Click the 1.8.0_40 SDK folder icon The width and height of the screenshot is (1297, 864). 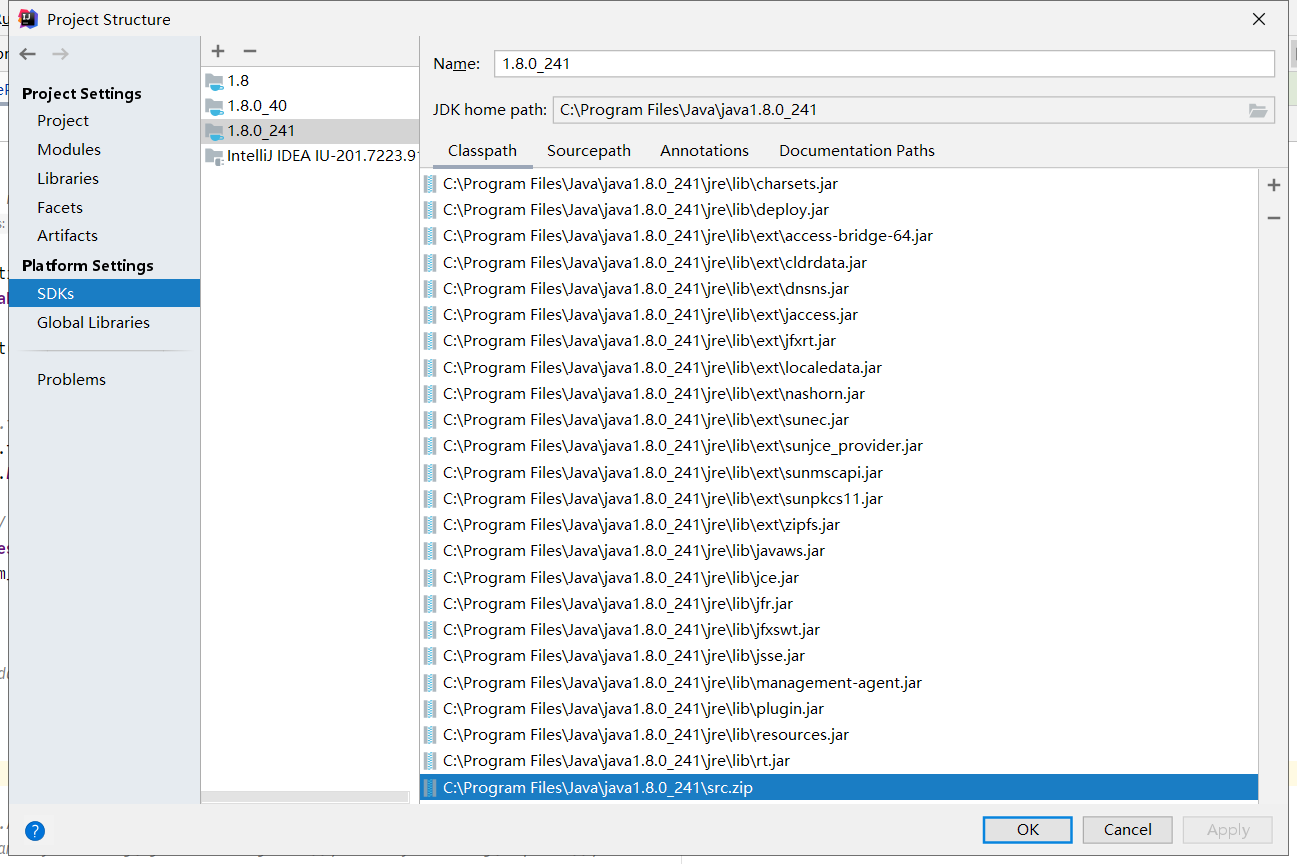[x=214, y=106]
